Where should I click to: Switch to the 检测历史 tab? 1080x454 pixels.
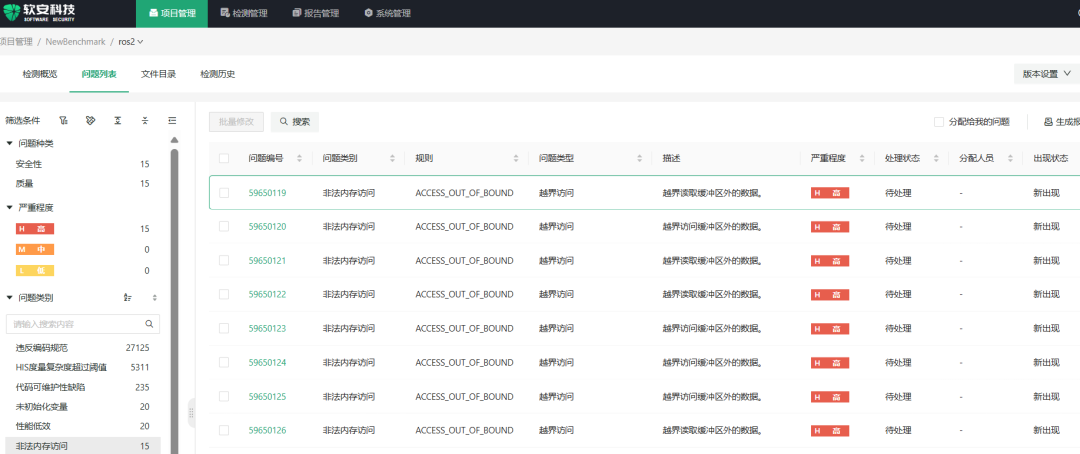pos(218,74)
